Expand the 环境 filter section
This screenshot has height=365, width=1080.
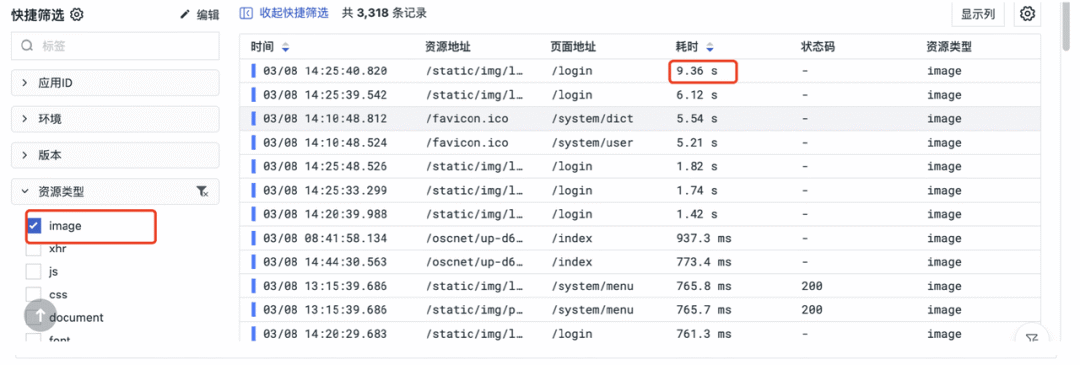116,119
